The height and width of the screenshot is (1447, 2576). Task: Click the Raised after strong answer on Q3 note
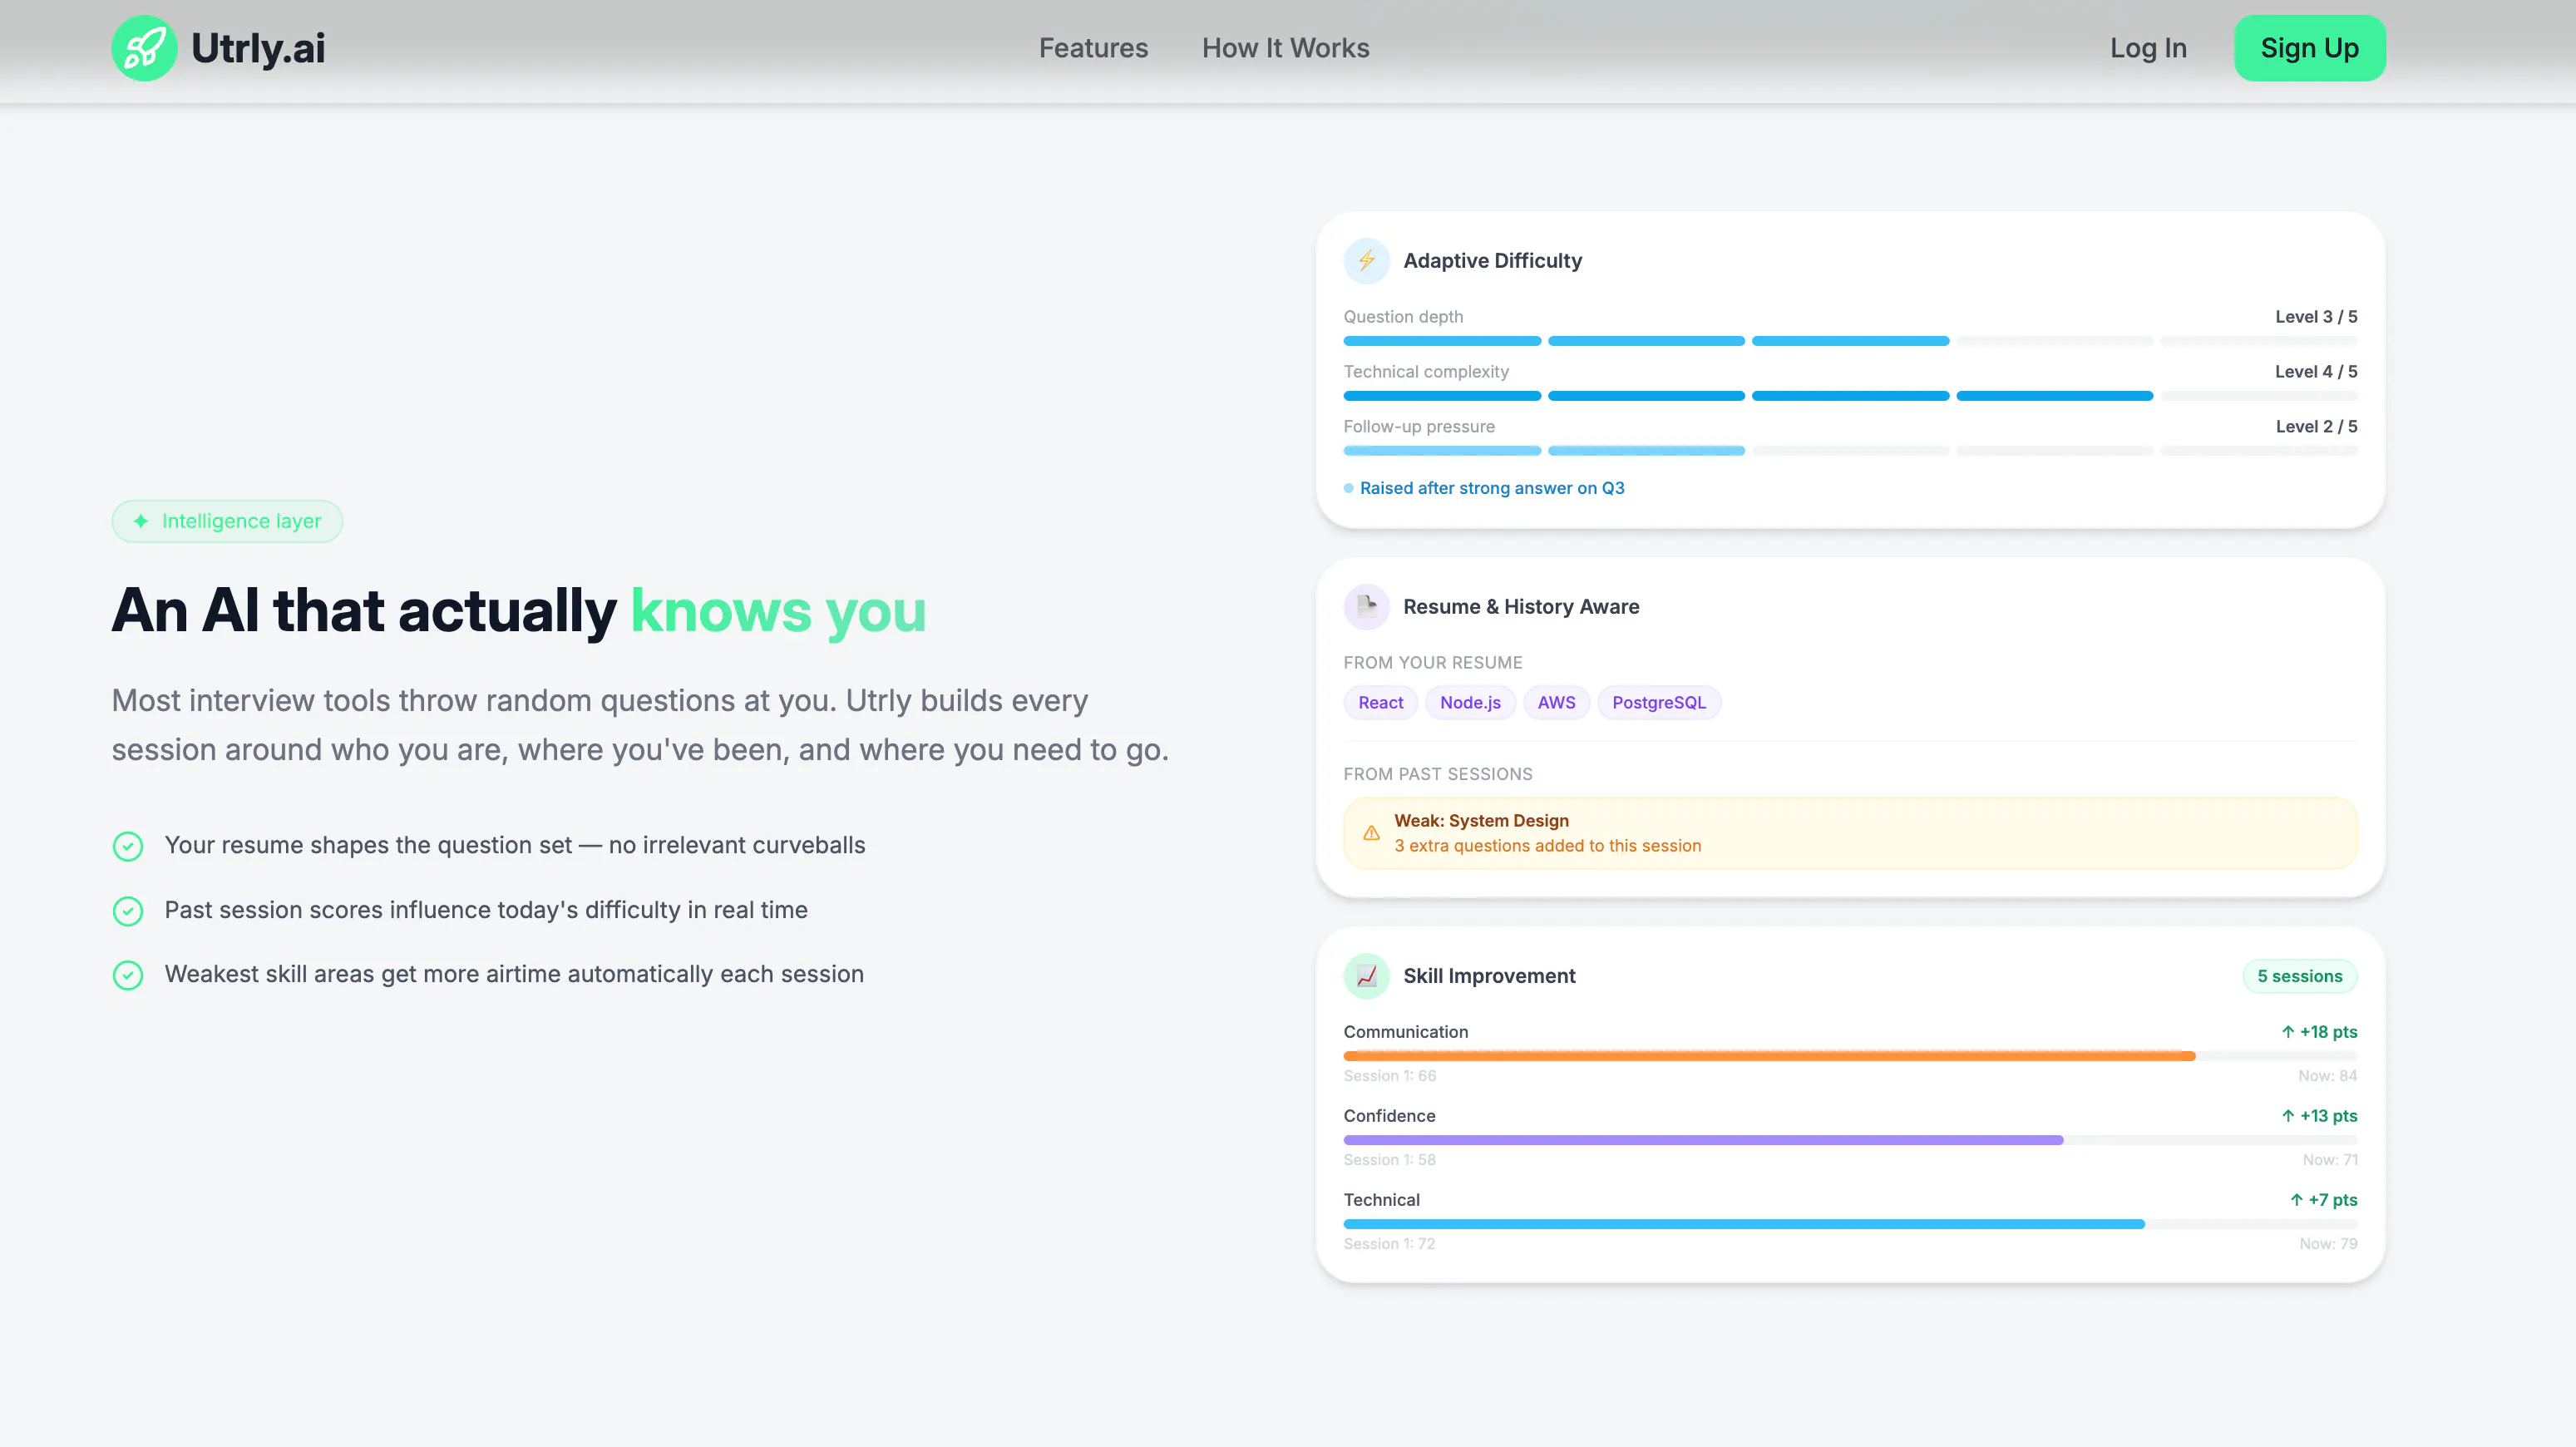(x=1492, y=488)
